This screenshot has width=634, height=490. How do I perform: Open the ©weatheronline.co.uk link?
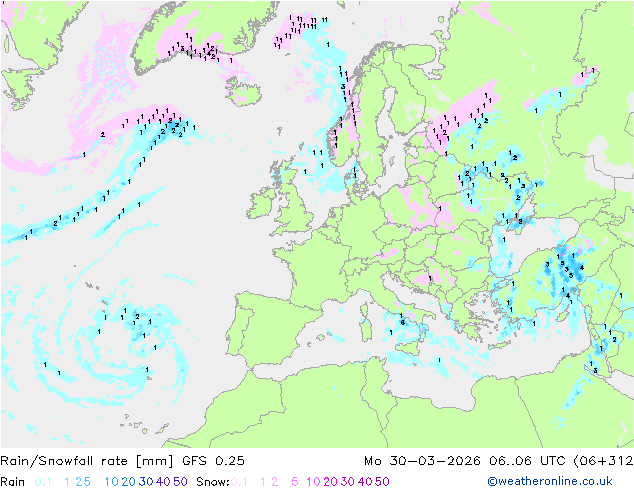(x=550, y=482)
